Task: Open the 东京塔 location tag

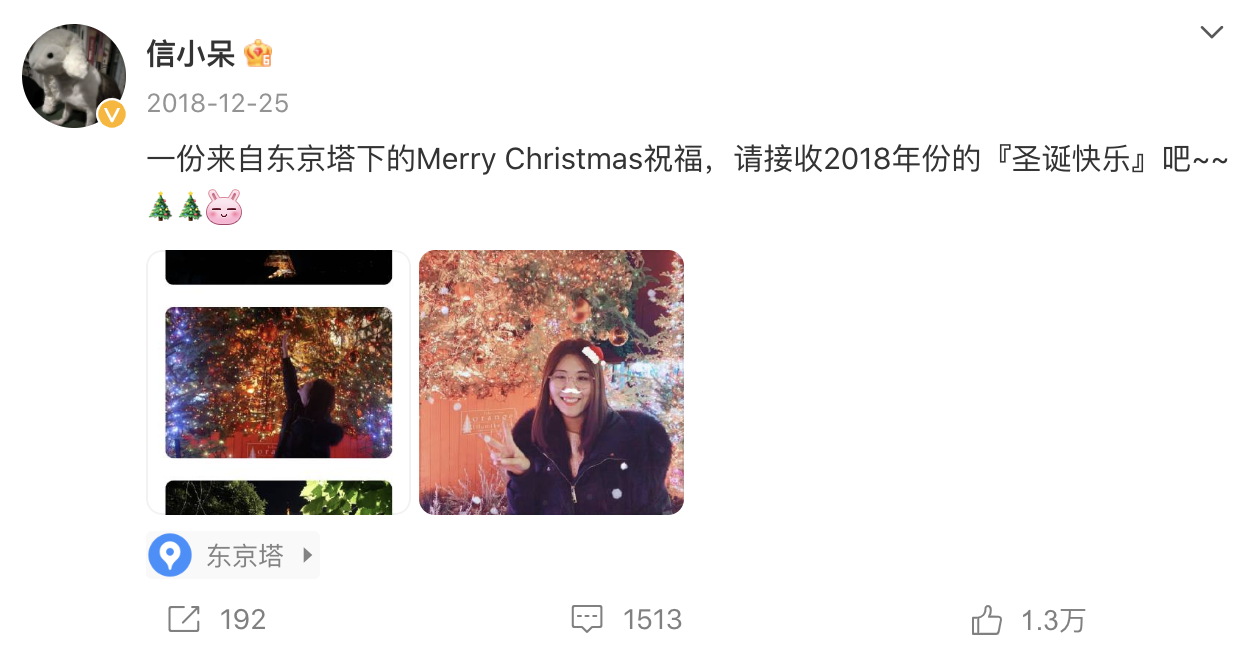Action: [233, 555]
